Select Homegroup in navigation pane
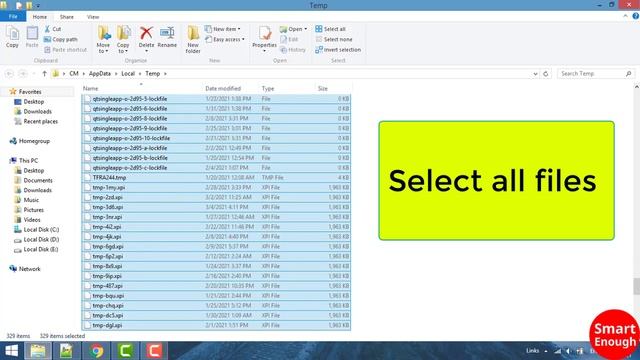This screenshot has height=360, width=640. [x=34, y=141]
